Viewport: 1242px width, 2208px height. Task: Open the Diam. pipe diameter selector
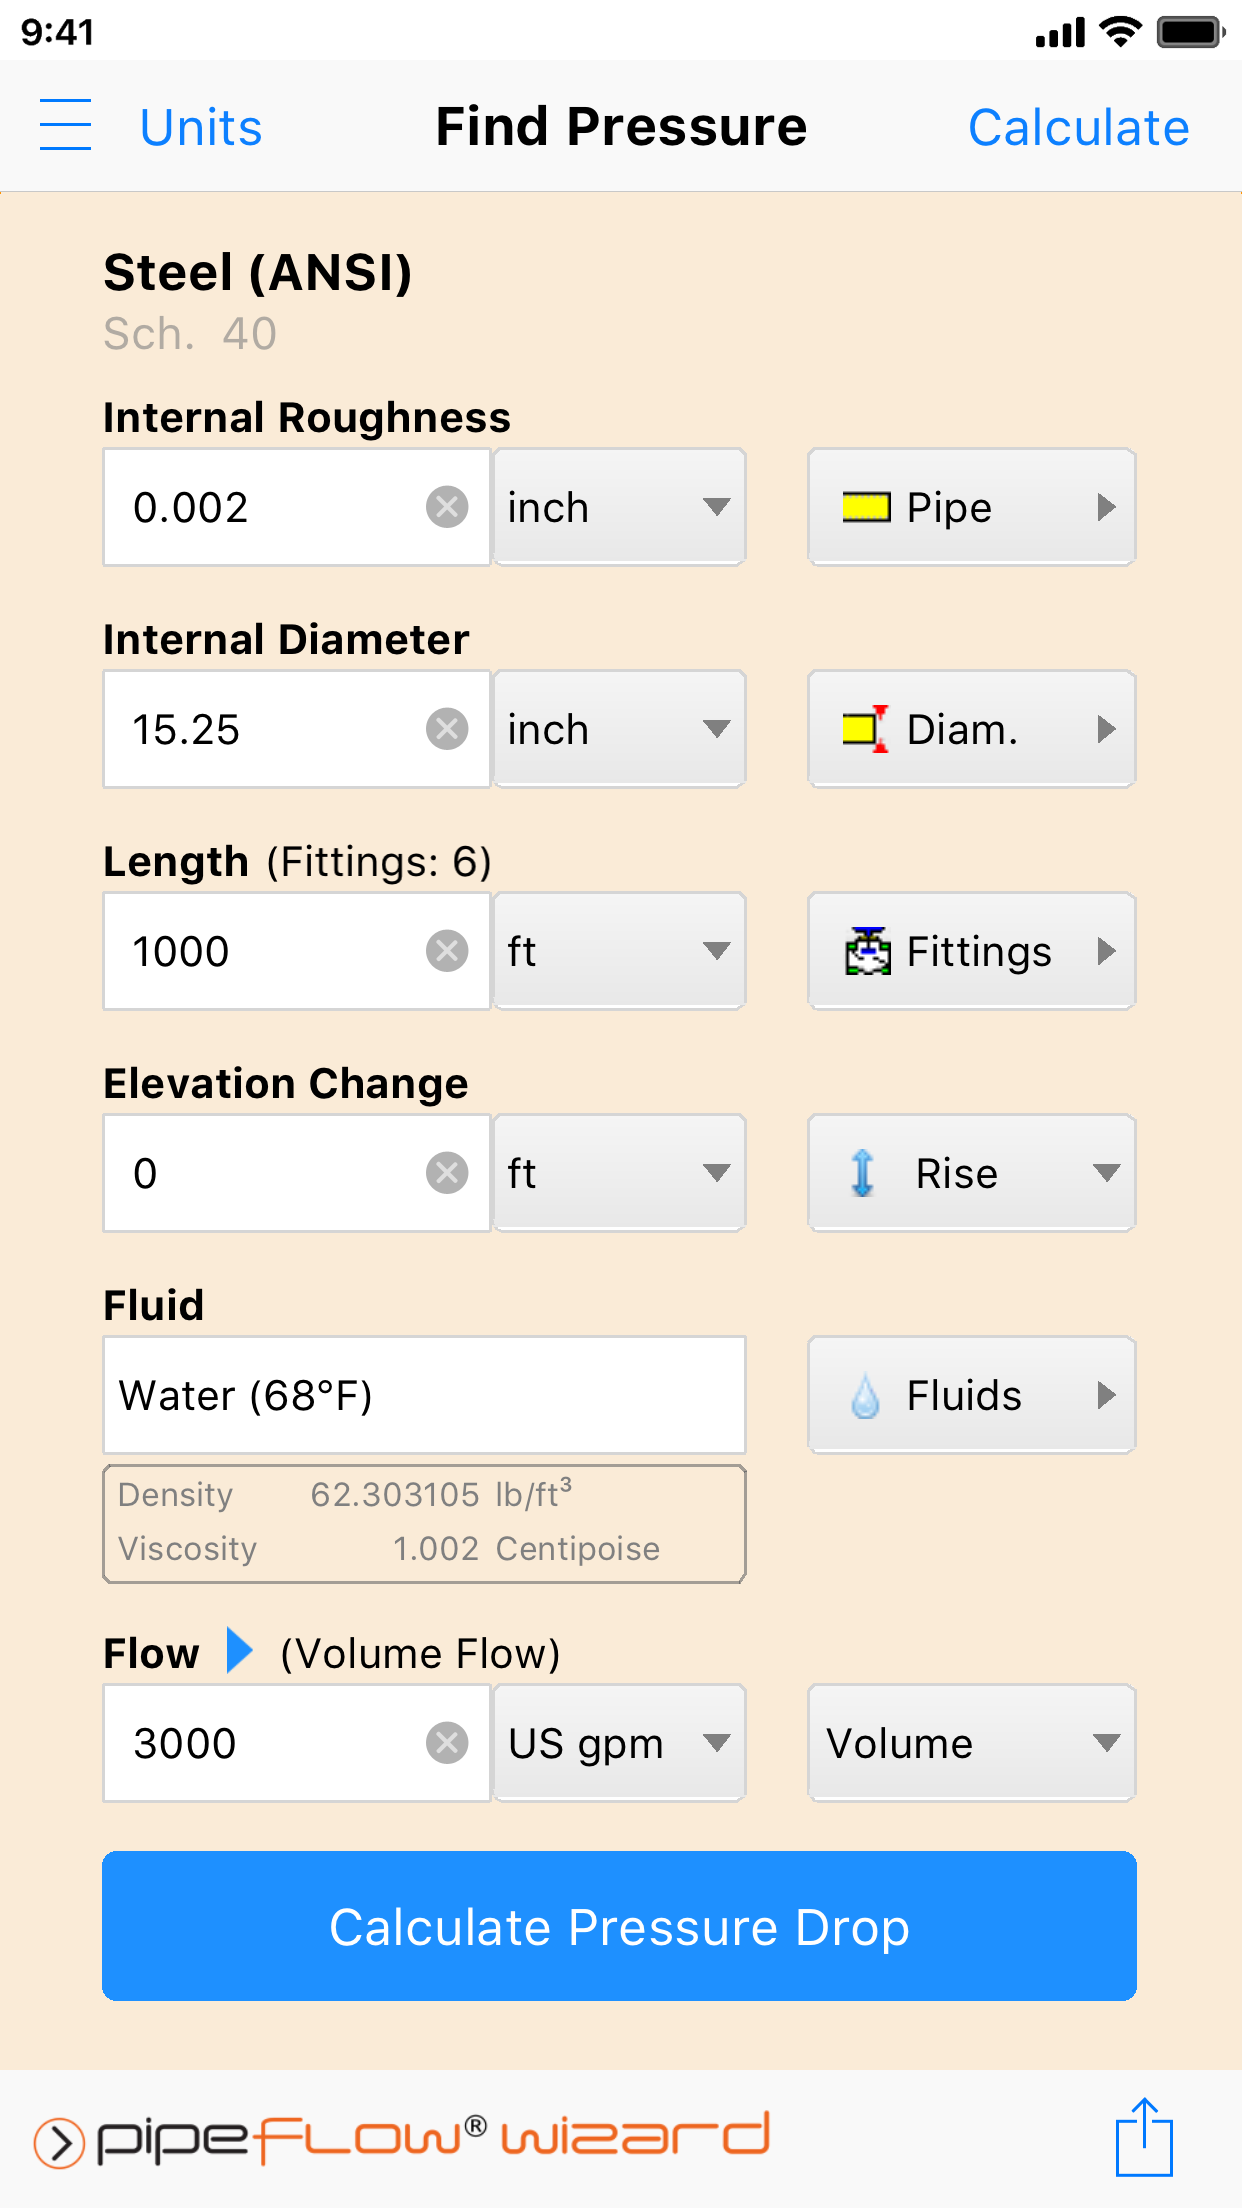tap(970, 729)
